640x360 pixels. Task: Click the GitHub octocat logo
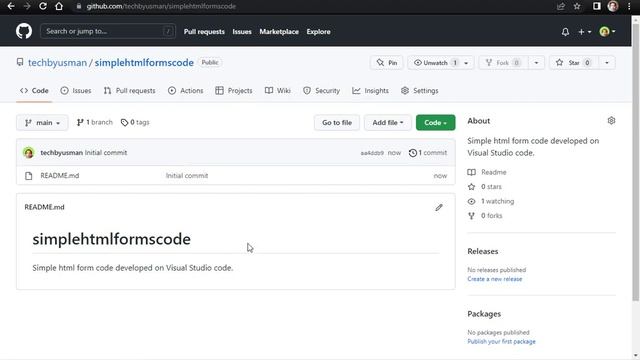tap(24, 31)
